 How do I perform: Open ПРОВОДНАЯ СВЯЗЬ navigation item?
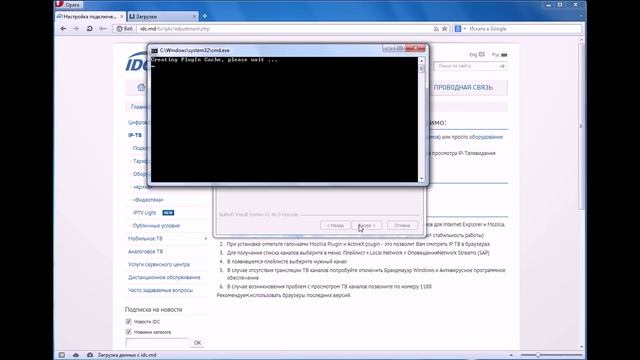463,88
